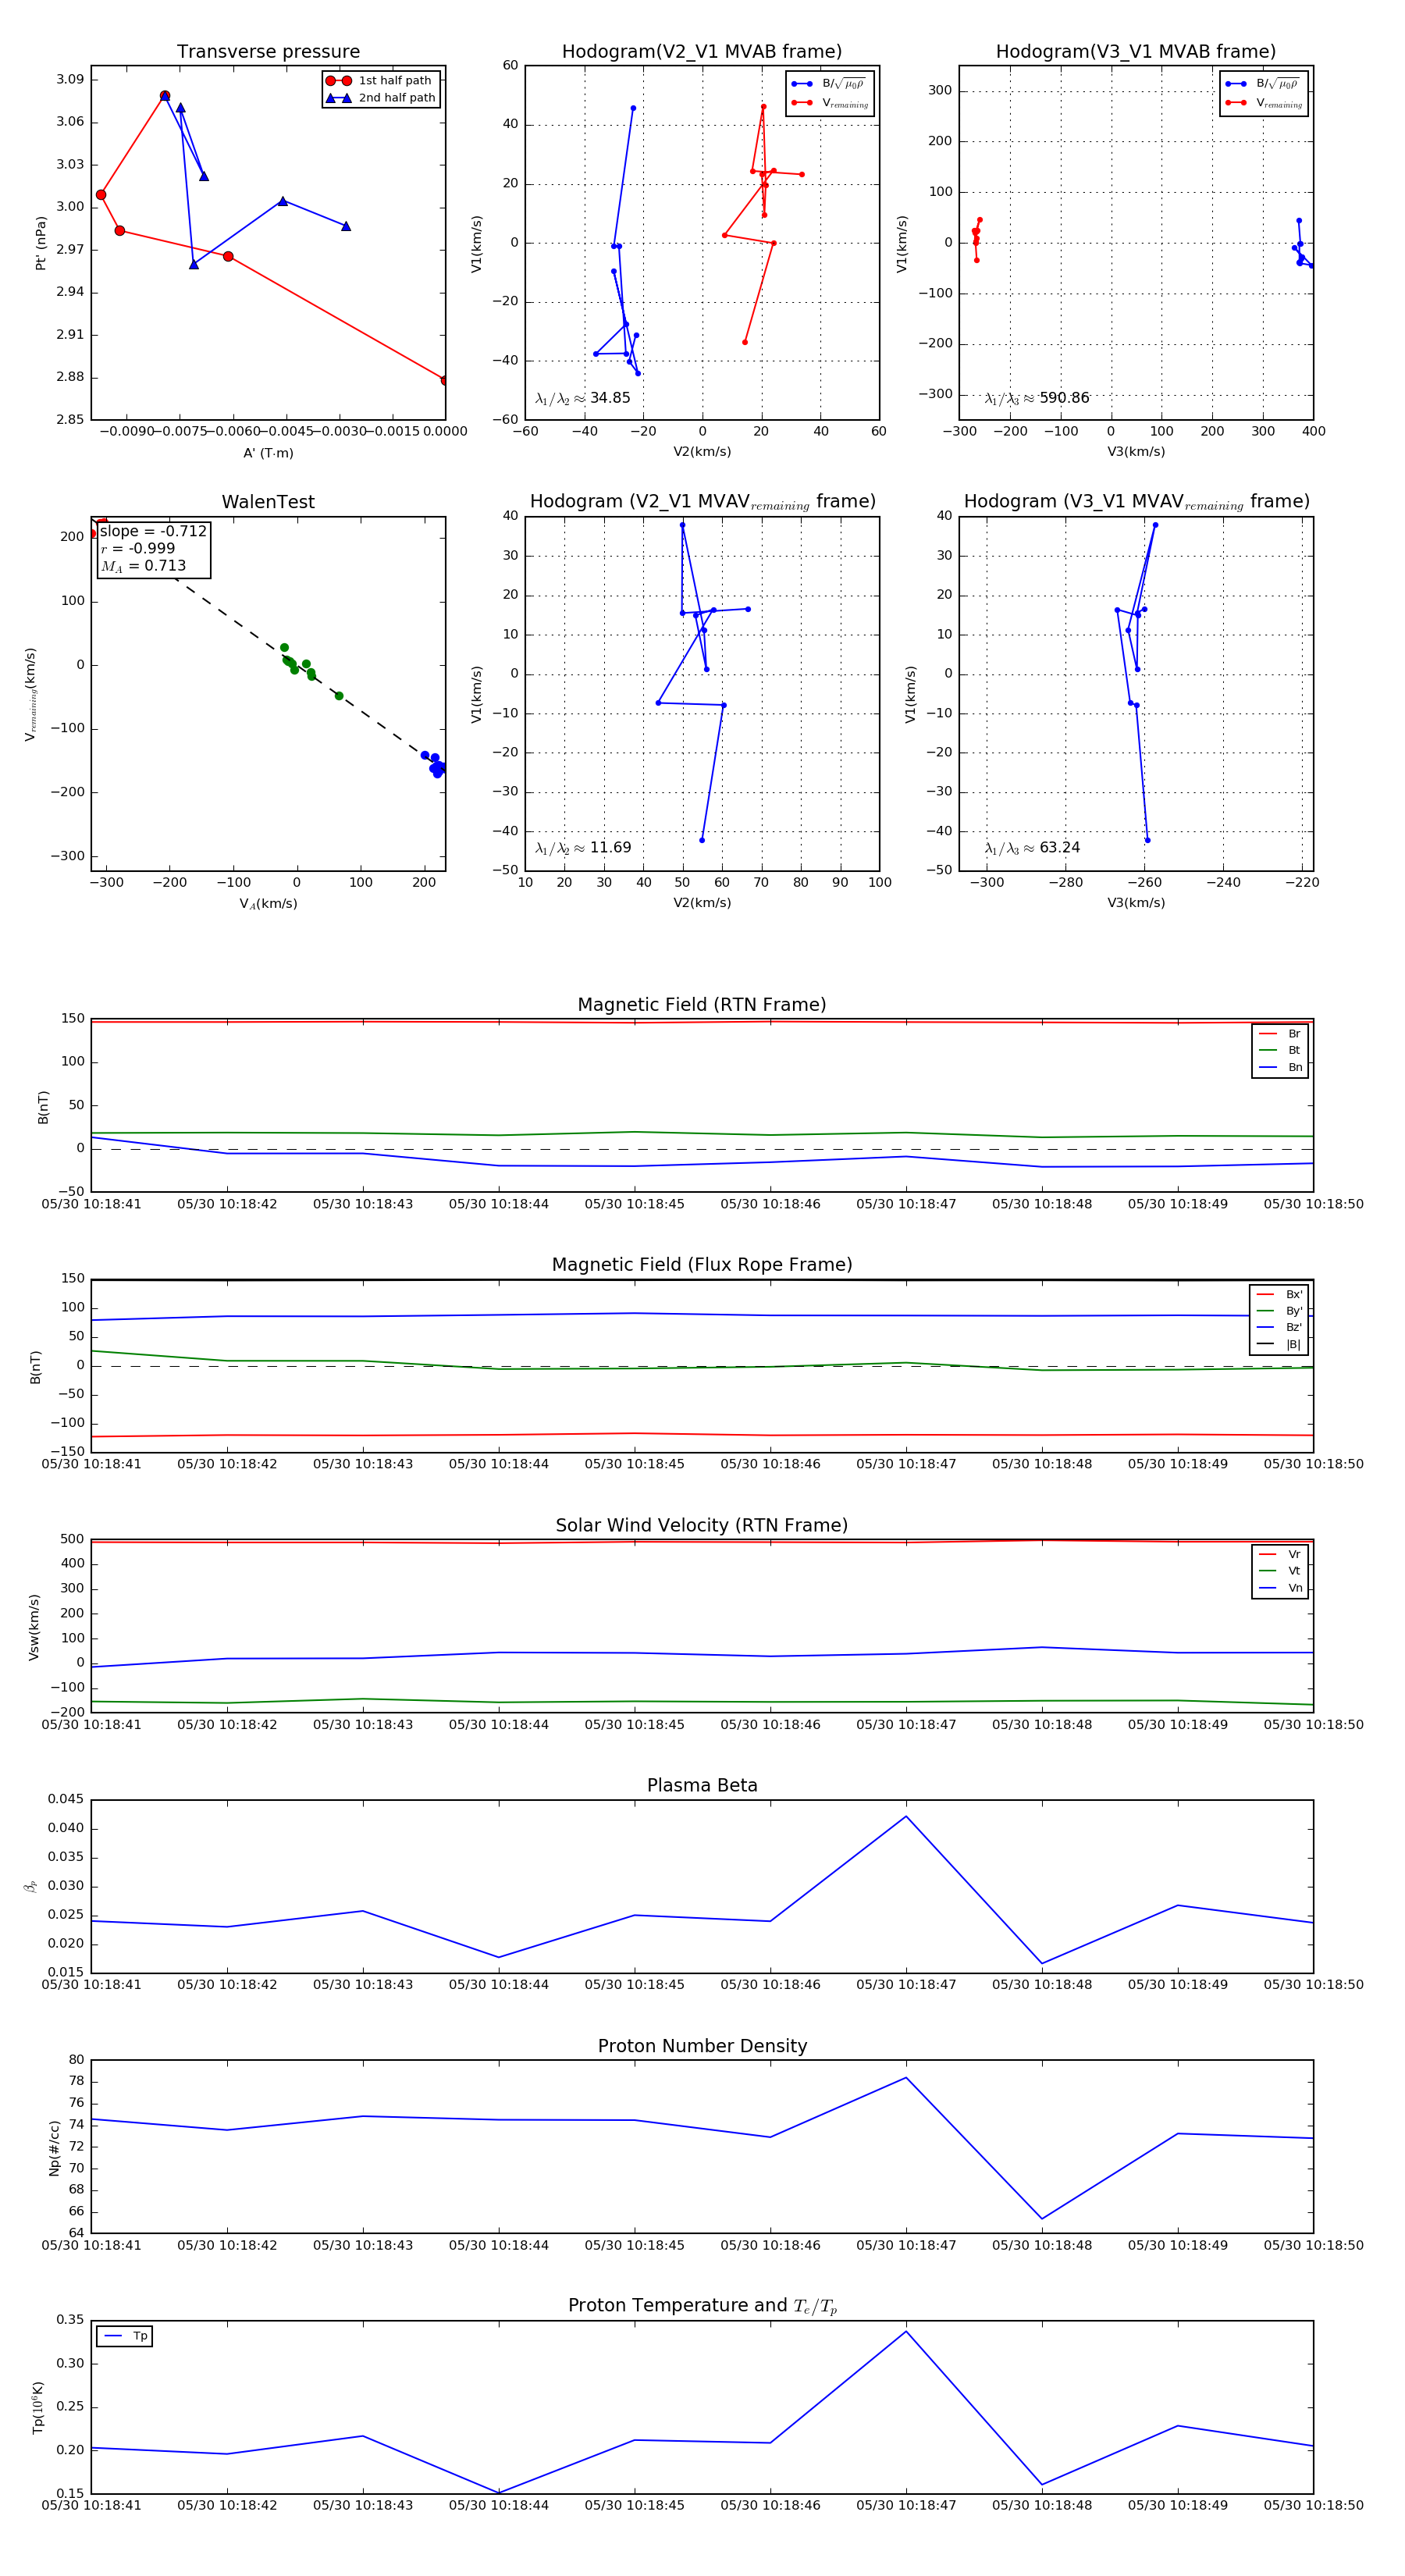The width and height of the screenshot is (1405, 2576).
Task: Select the 'Tp' legend entry
Action: [125, 2336]
